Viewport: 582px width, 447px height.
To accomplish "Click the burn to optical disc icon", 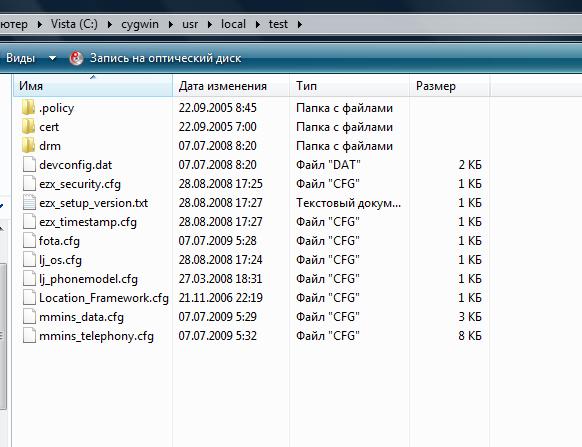I will [x=76, y=58].
